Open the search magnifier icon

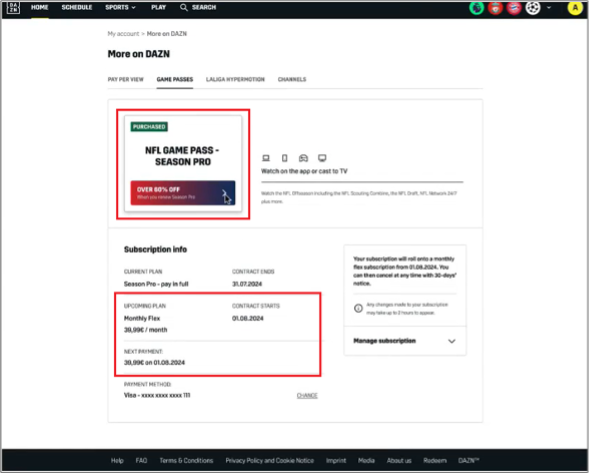click(x=184, y=8)
